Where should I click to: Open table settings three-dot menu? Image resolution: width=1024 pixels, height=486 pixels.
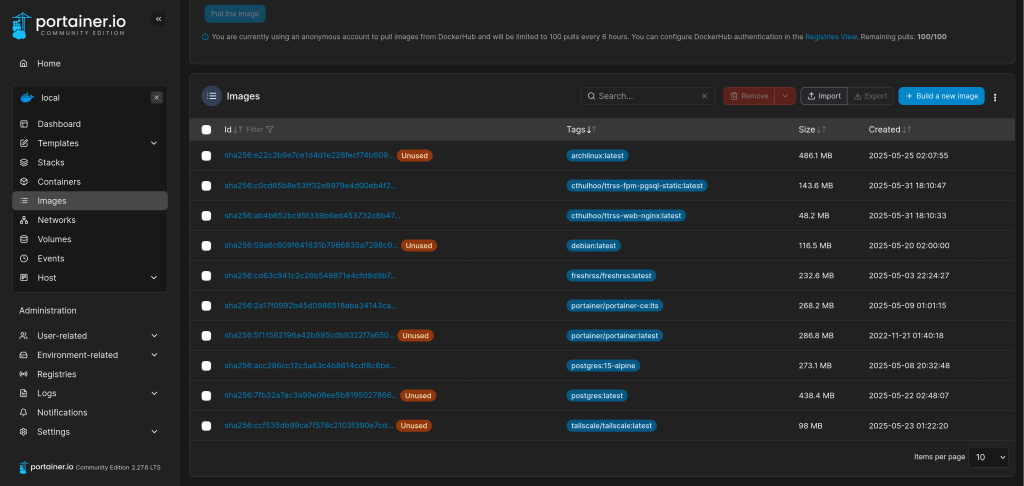(x=995, y=97)
